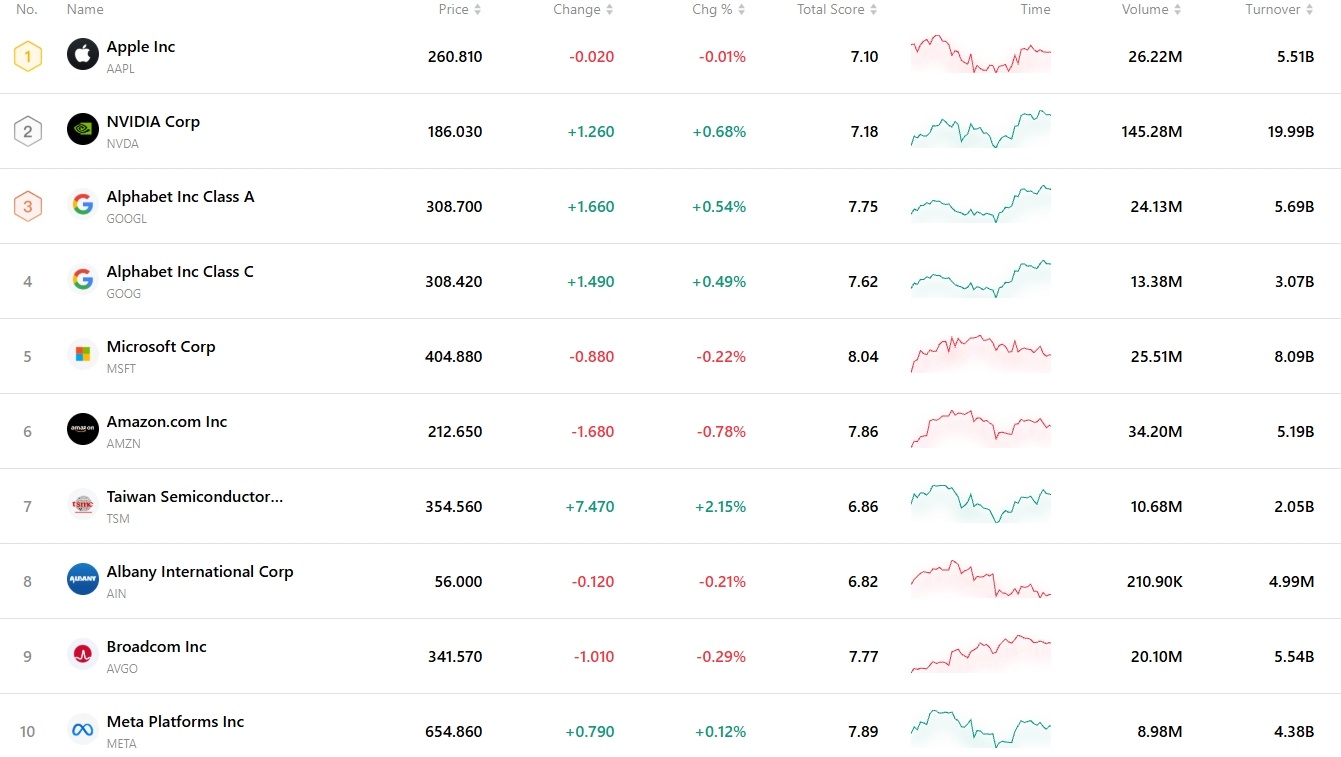Image resolution: width=1341 pixels, height=757 pixels.
Task: Select the Name column header
Action: click(85, 9)
